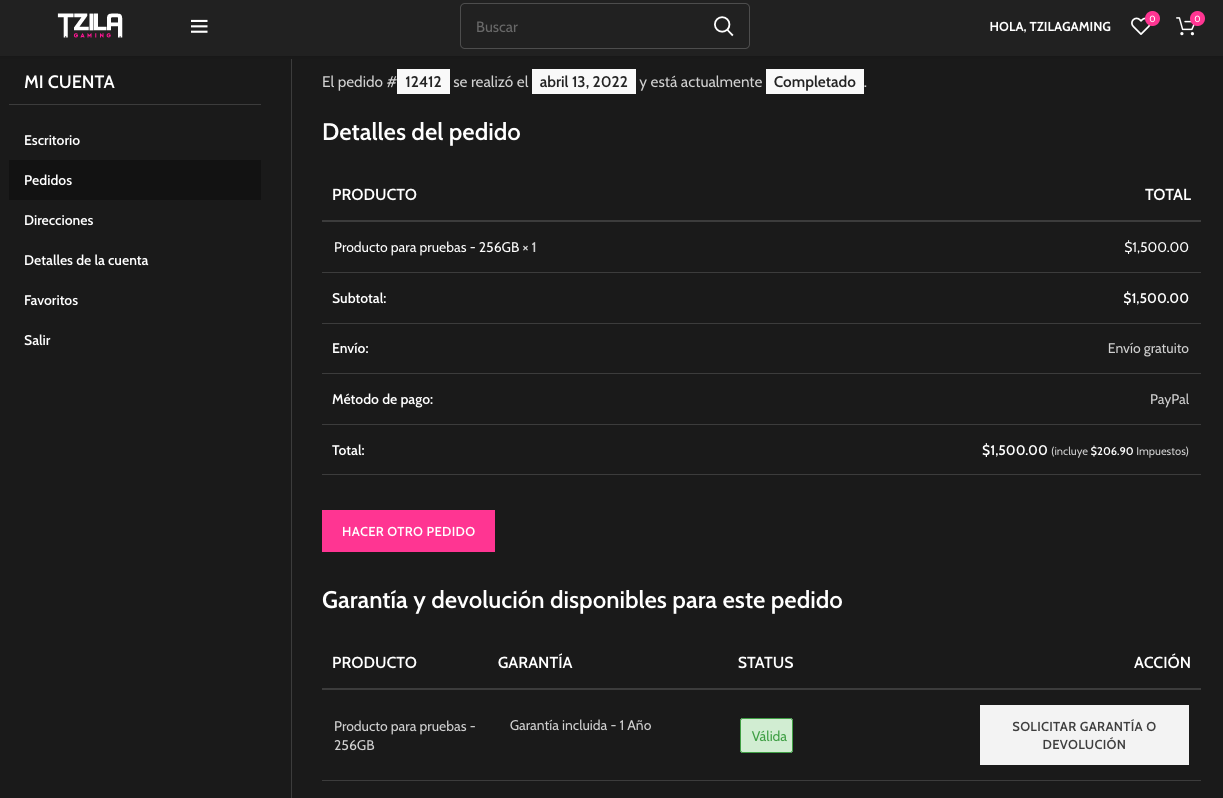Click the Tzila Gaming logo
The height and width of the screenshot is (798, 1223).
pos(90,26)
